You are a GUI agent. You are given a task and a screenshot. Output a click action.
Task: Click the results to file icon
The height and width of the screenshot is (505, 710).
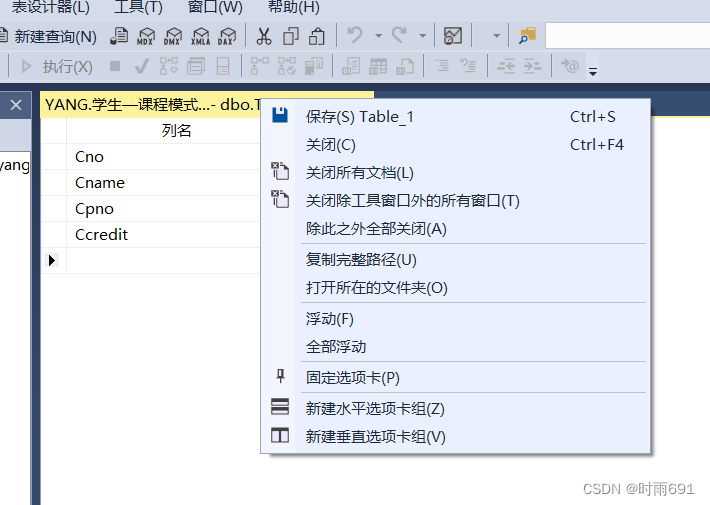pyautogui.click(x=405, y=67)
